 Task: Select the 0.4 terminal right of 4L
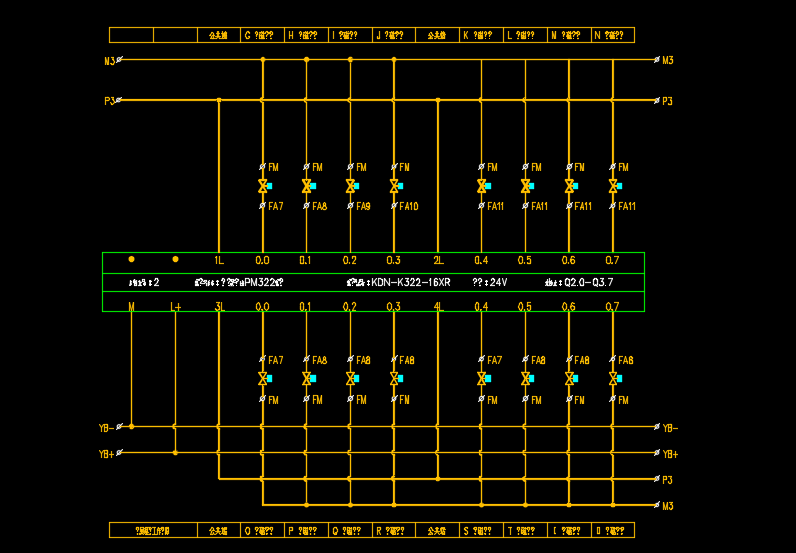pos(481,307)
